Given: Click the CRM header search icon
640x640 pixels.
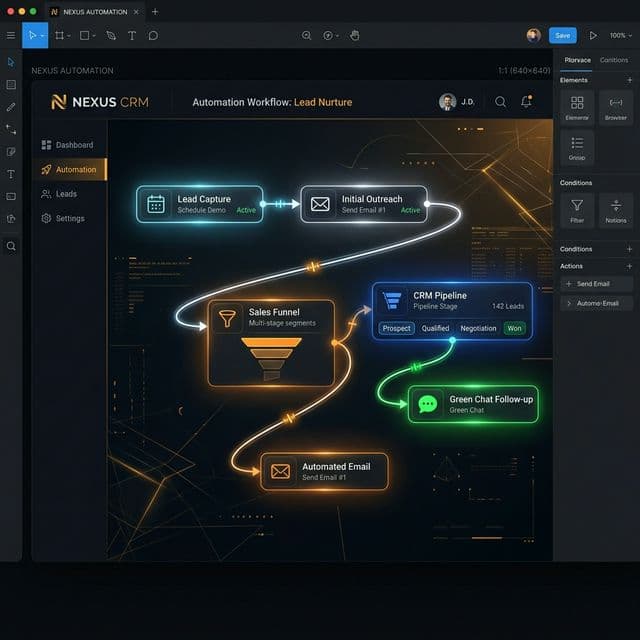Looking at the screenshot, I should coord(500,102).
